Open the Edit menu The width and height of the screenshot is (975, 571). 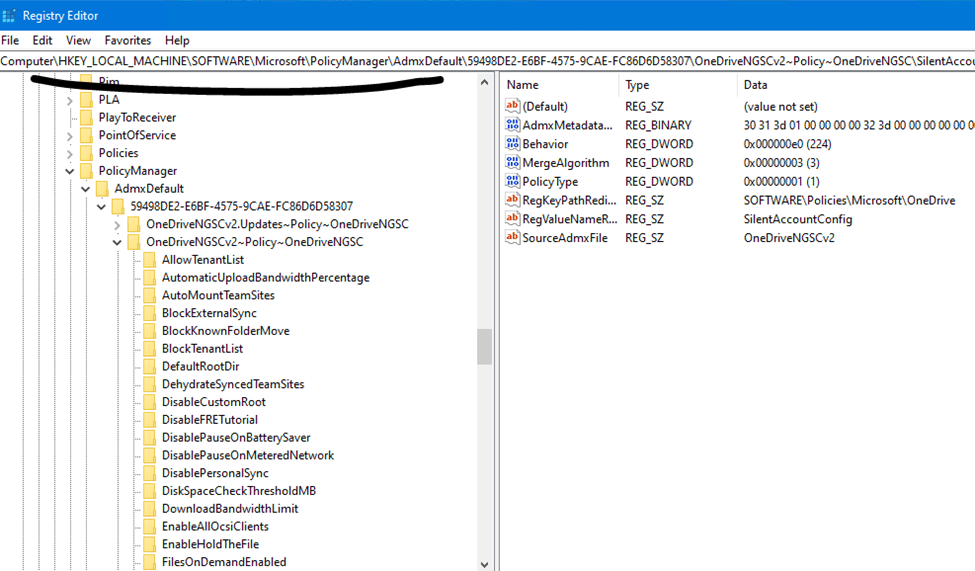[x=42, y=40]
